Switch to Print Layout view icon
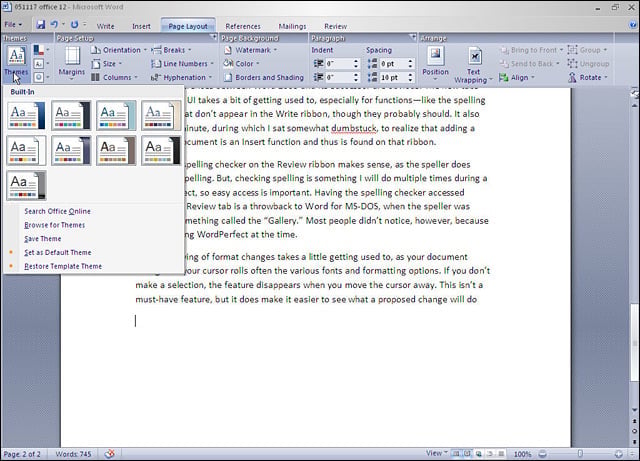640x461 pixels. click(456, 454)
